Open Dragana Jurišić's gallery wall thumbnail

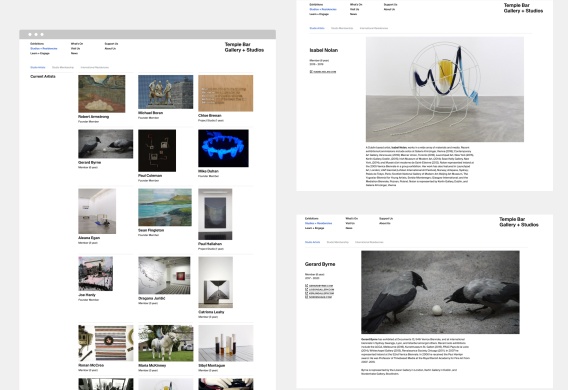pyautogui.click(x=164, y=276)
